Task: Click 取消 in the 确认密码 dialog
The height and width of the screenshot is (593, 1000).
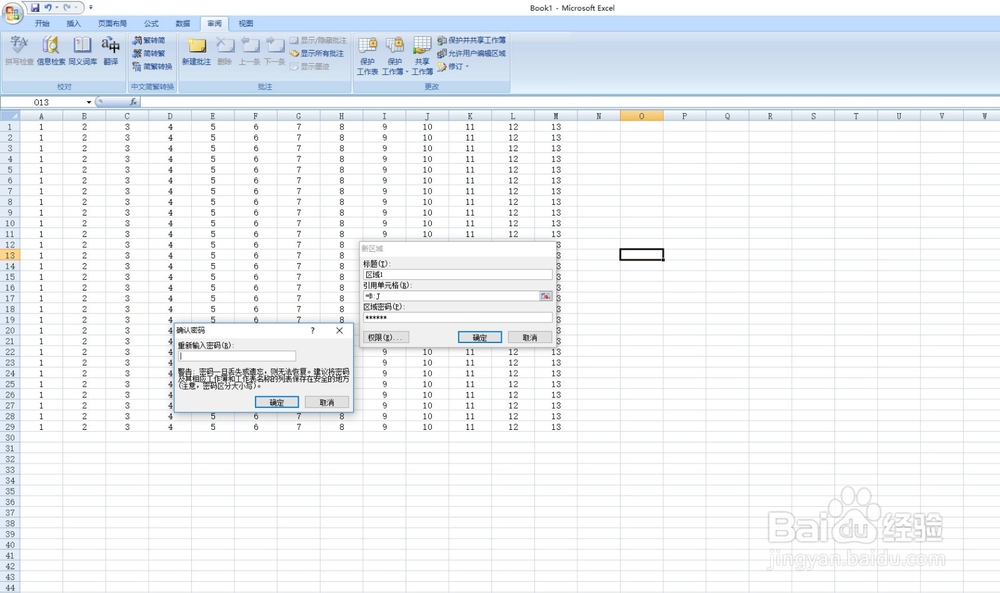Action: (327, 402)
